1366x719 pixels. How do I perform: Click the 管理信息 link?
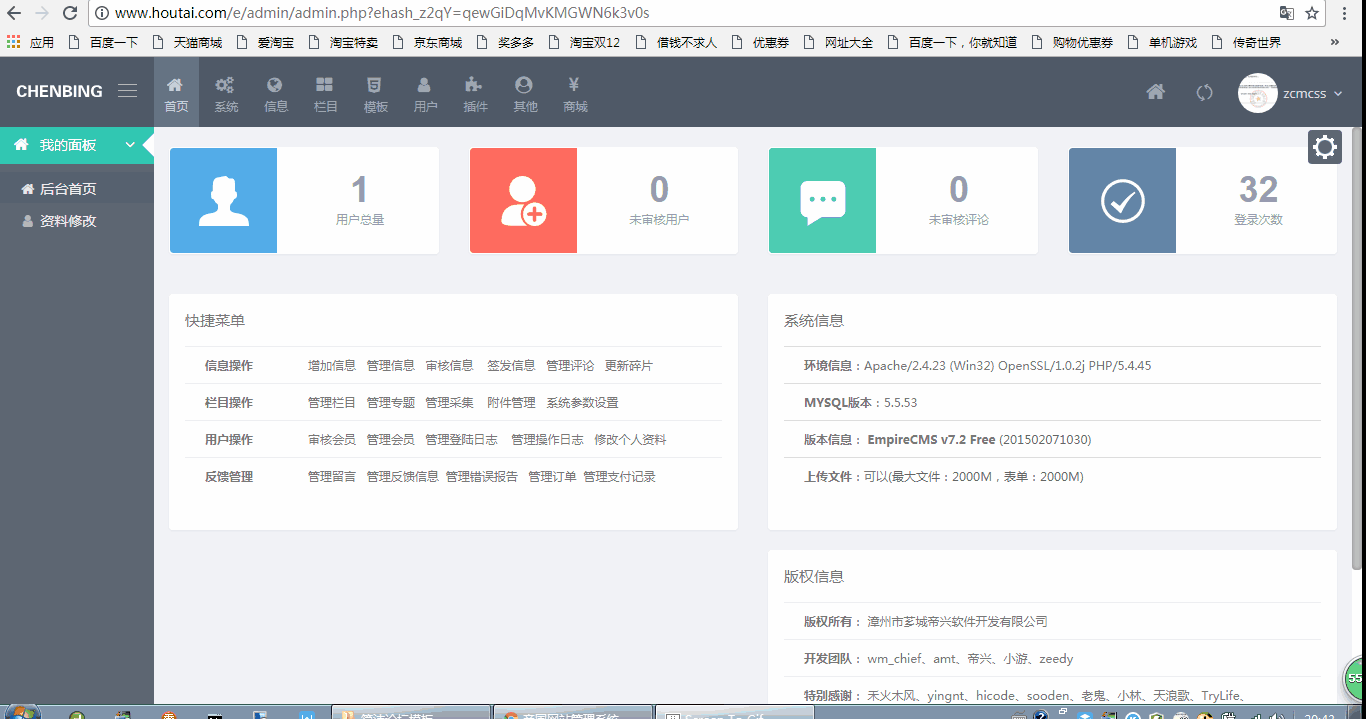click(x=391, y=366)
